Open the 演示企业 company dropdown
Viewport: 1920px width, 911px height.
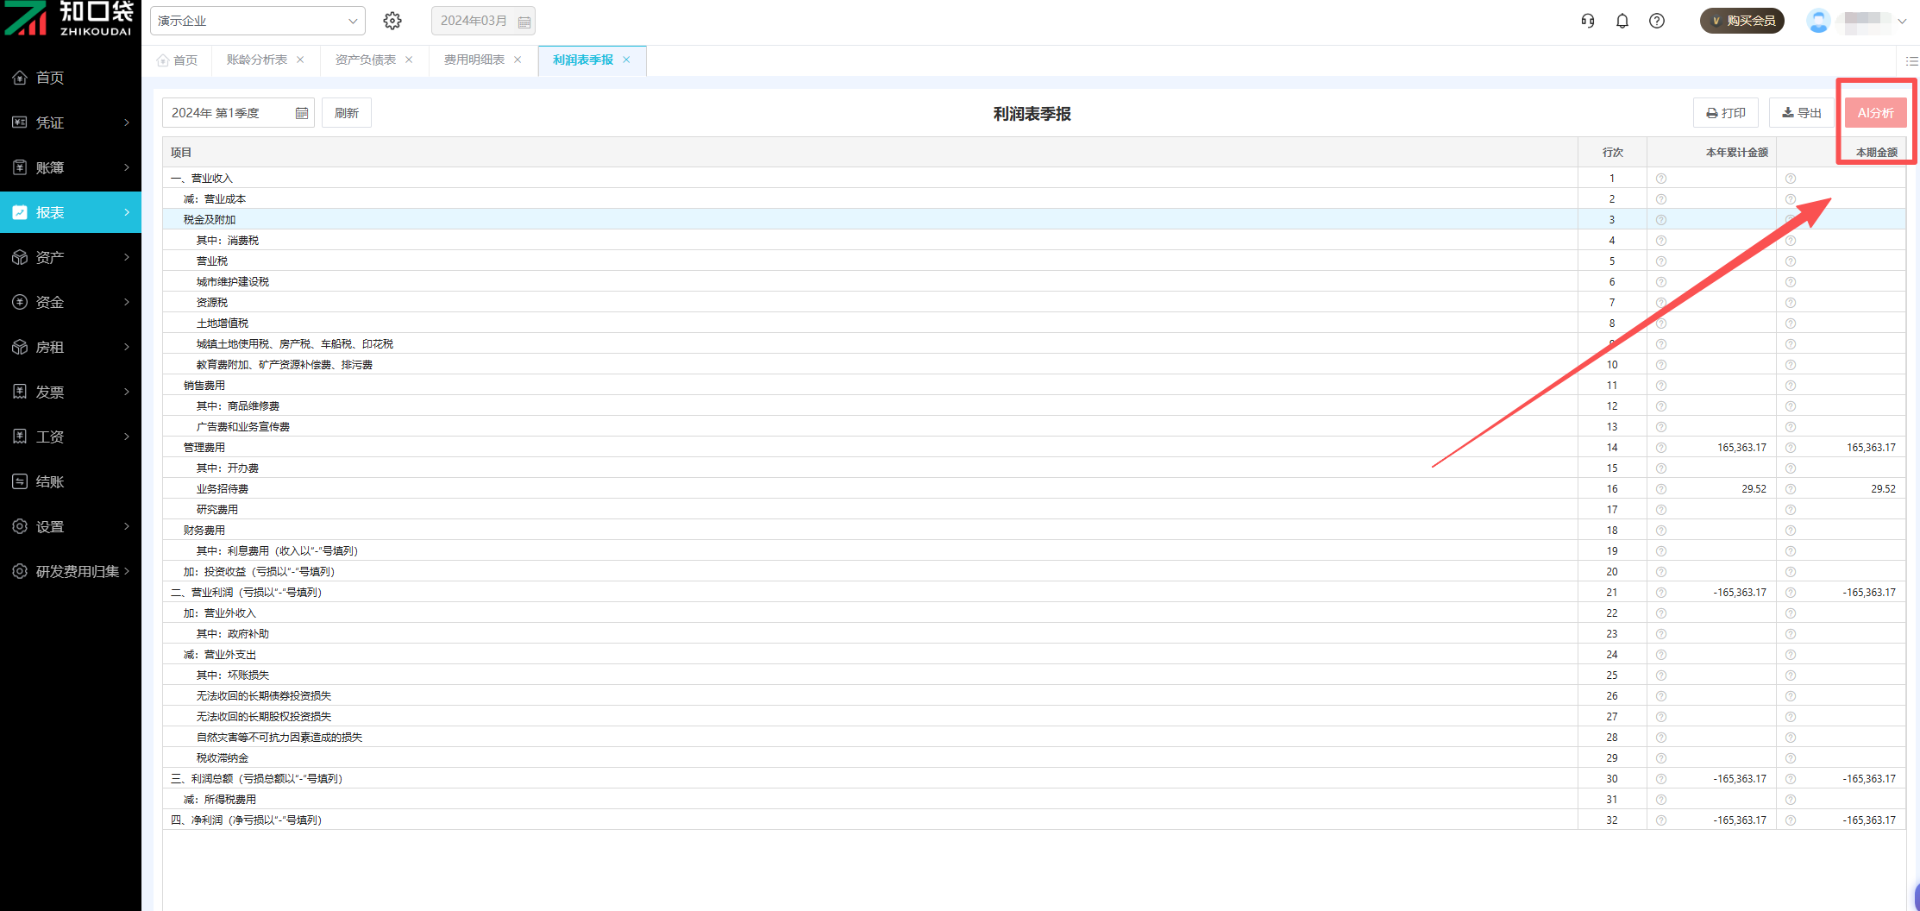tap(257, 21)
